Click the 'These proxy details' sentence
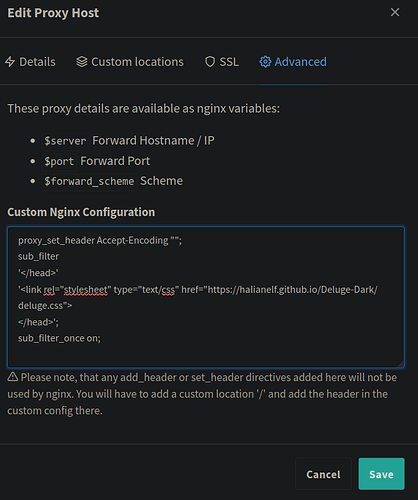Image resolution: width=418 pixels, height=500 pixels. click(x=144, y=109)
